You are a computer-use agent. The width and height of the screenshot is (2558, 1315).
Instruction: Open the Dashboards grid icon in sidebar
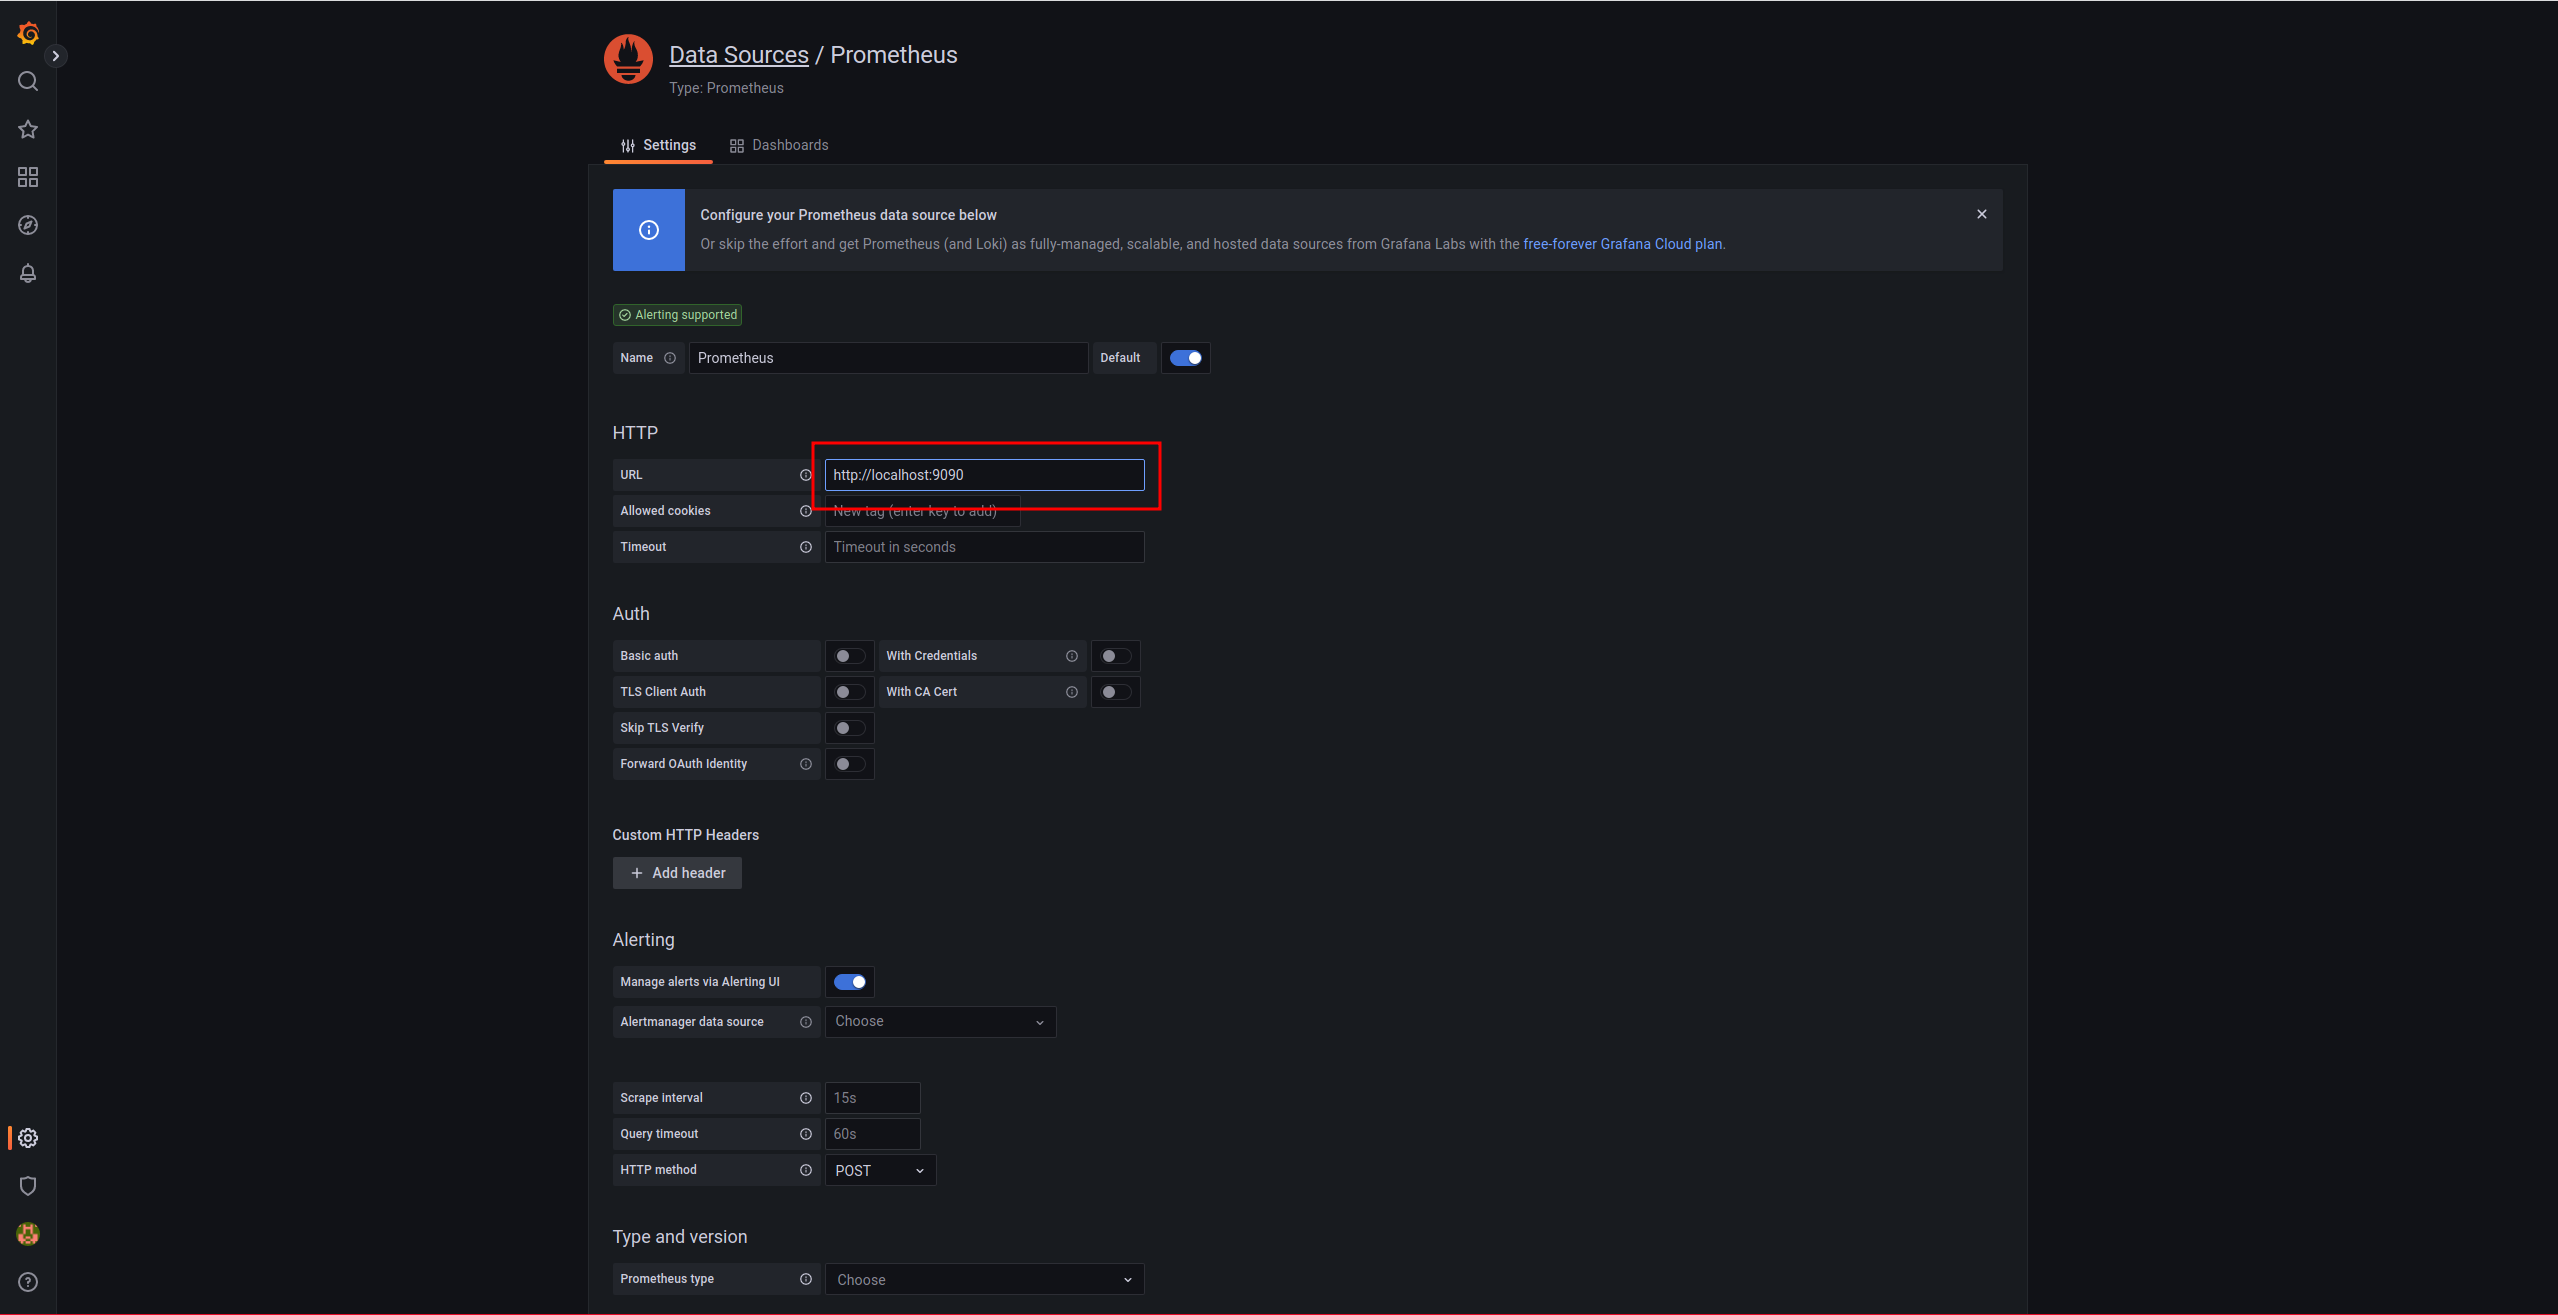[x=28, y=177]
